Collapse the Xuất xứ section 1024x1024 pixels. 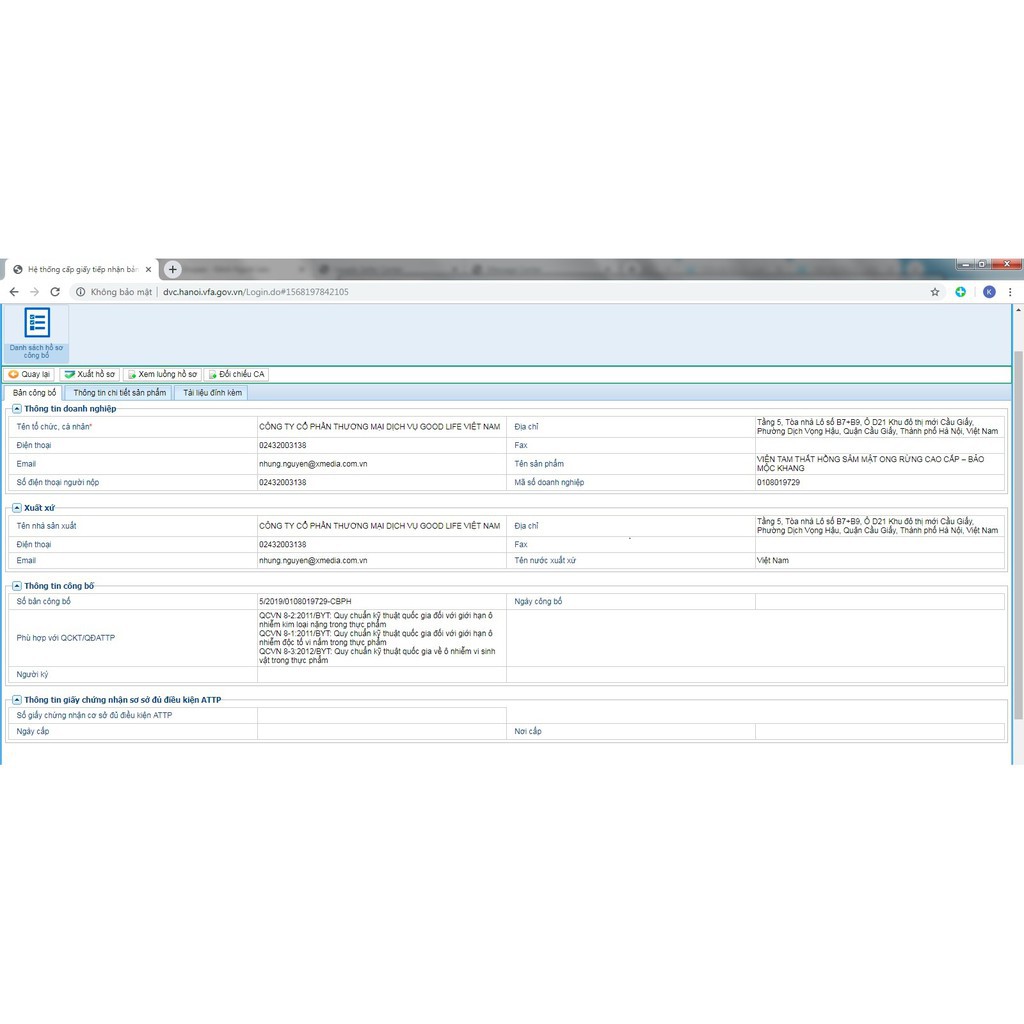point(17,508)
